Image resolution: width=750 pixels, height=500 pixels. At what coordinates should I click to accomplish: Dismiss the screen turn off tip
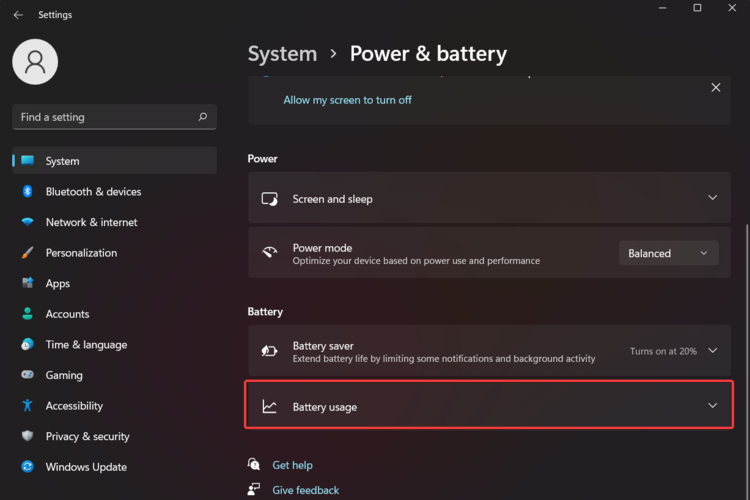[715, 88]
